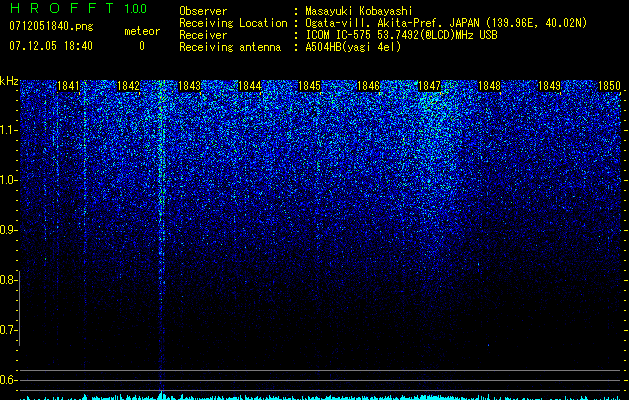This screenshot has width=629, height=400.
Task: Click the kHz axis unit label
Action: 9,81
